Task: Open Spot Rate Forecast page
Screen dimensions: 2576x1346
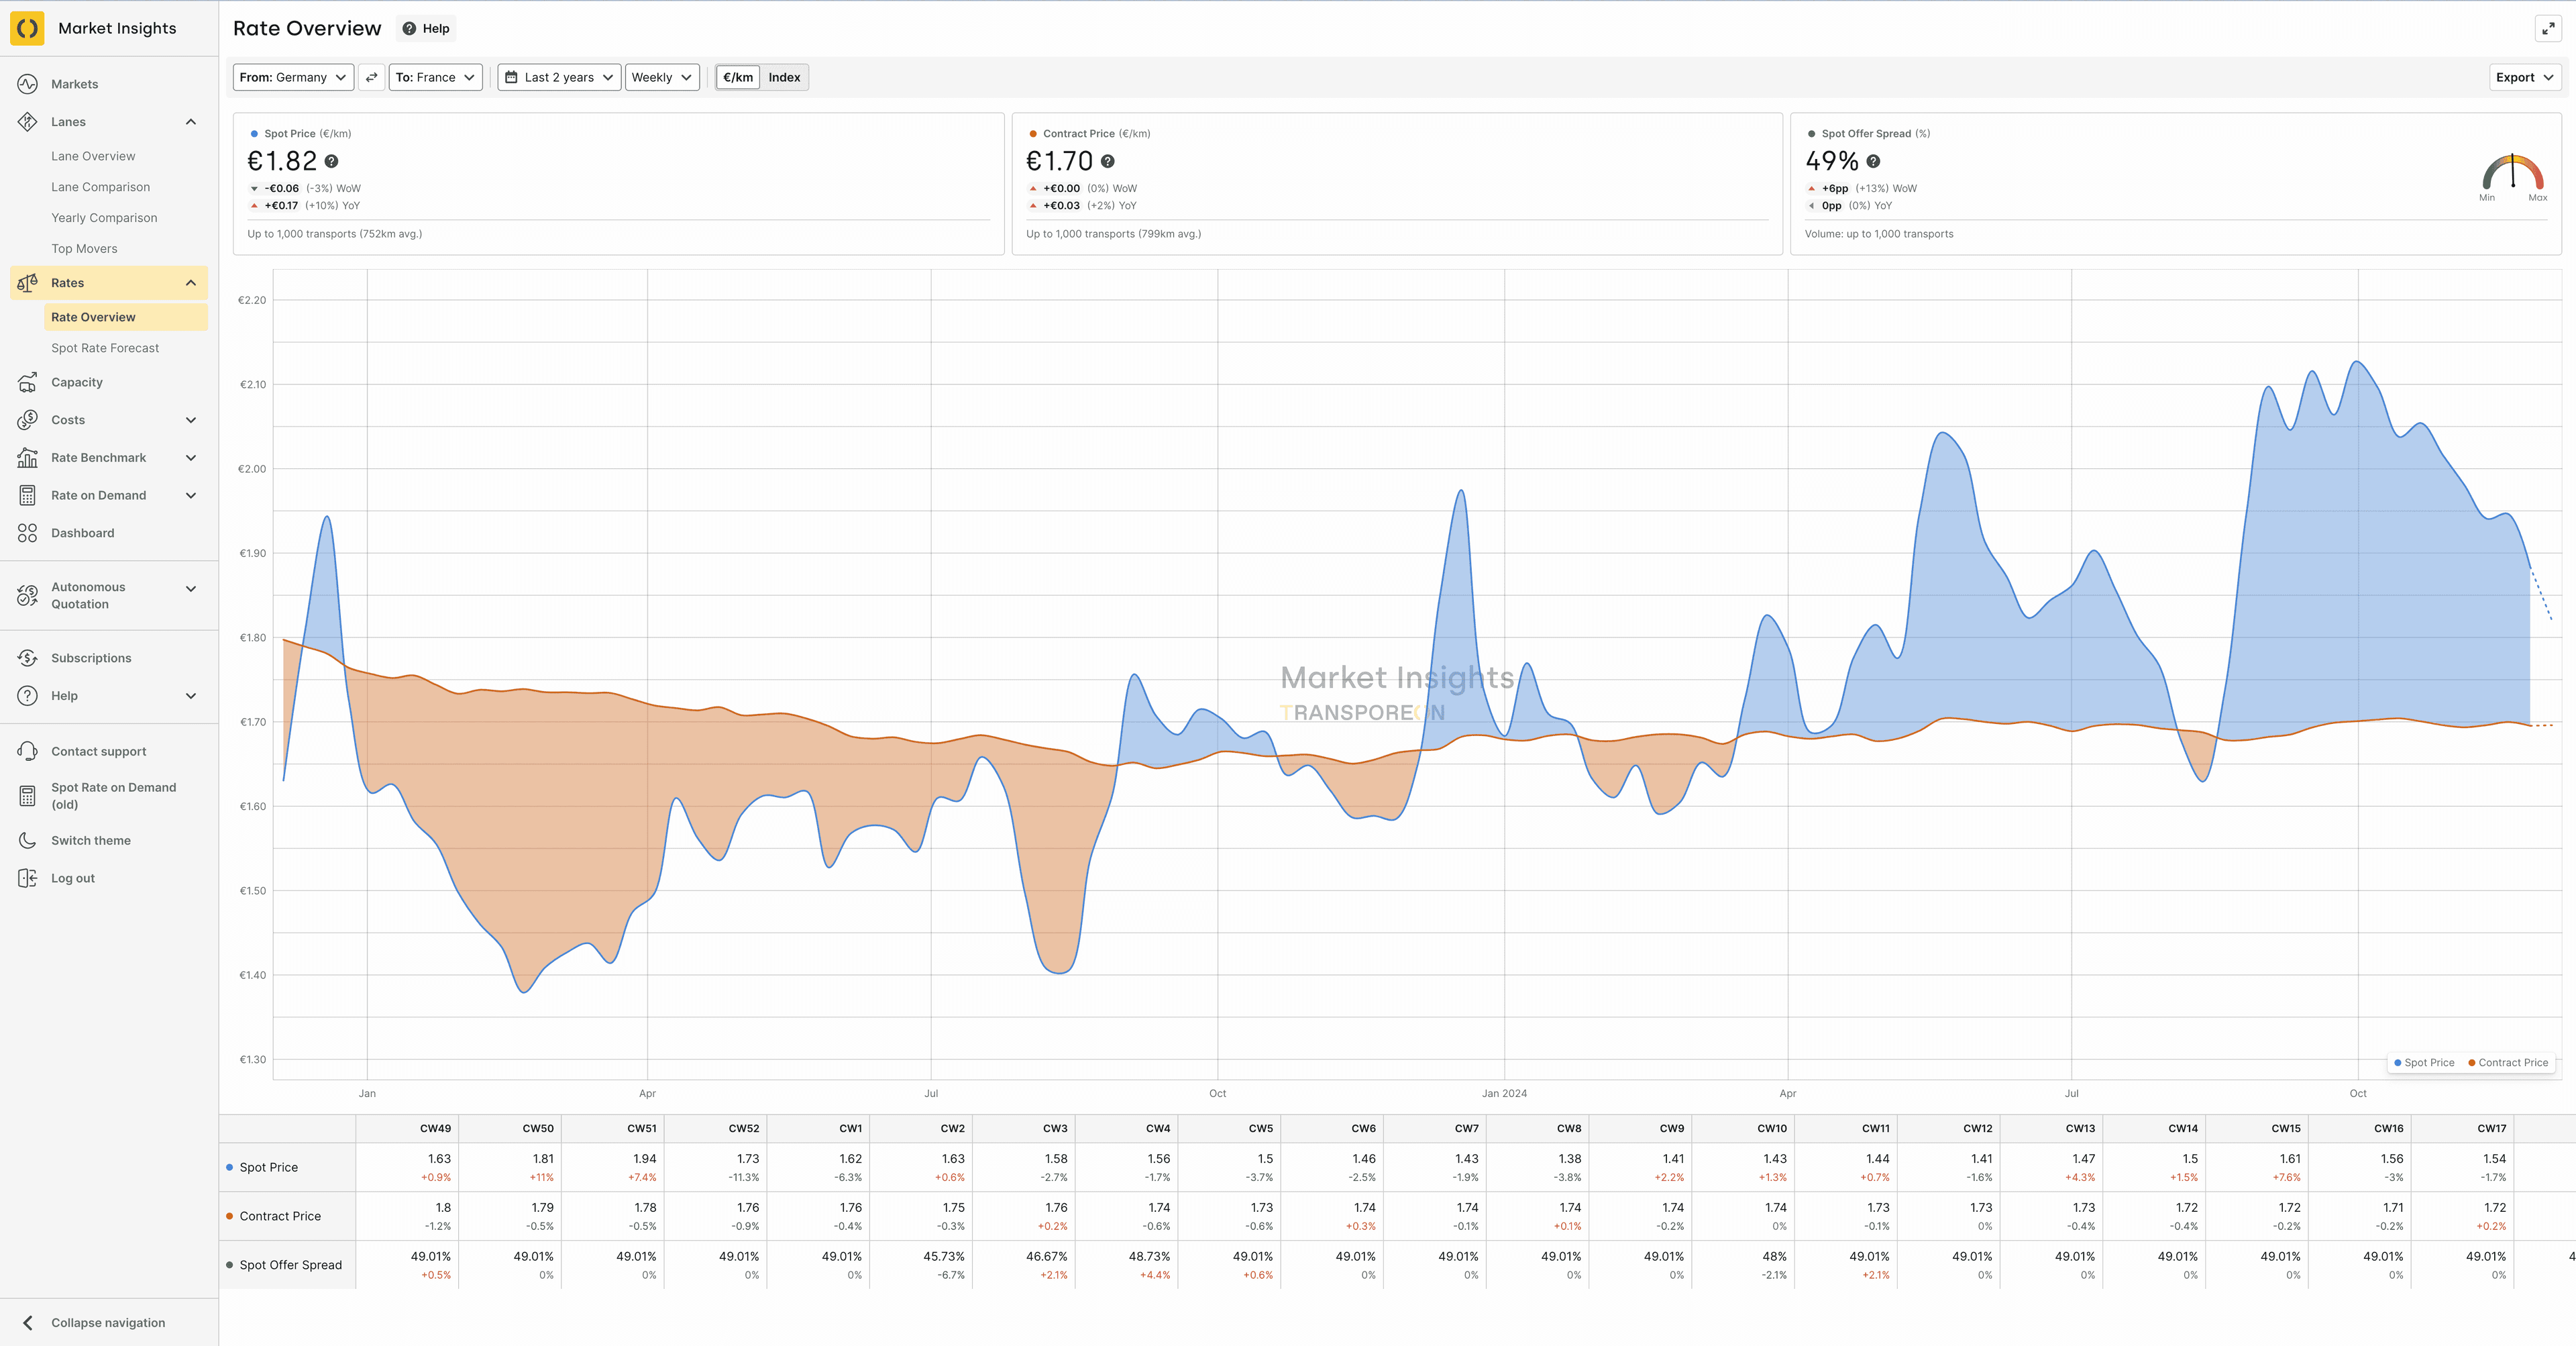Action: coord(105,348)
